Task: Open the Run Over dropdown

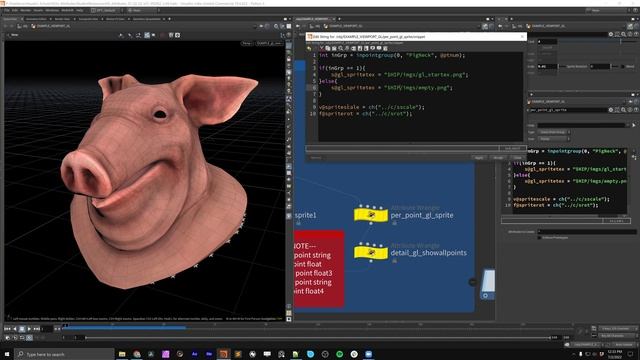Action: coord(554,139)
